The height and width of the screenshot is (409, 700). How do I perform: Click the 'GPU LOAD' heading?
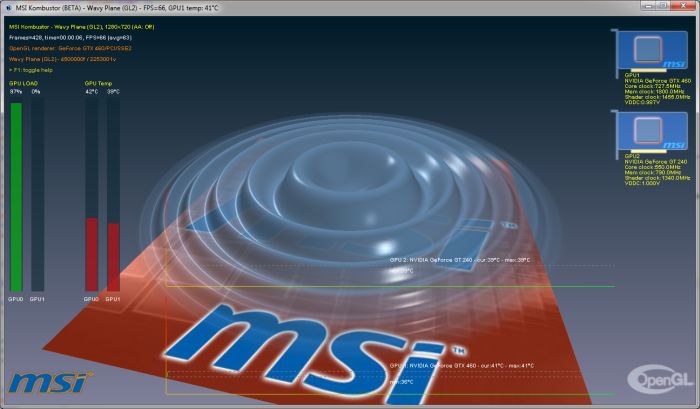point(24,83)
